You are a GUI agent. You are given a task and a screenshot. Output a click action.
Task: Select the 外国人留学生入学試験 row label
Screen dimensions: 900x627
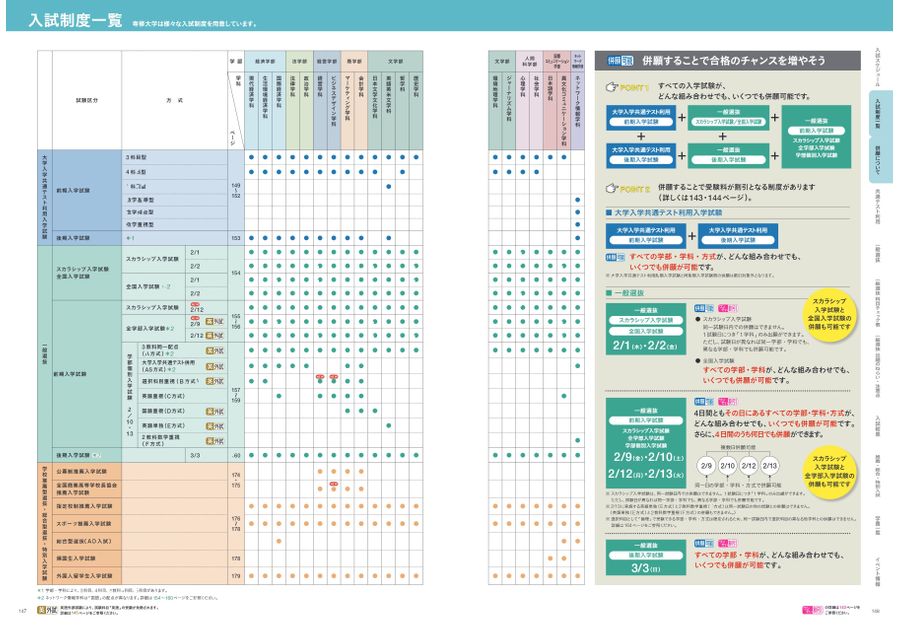click(x=84, y=575)
